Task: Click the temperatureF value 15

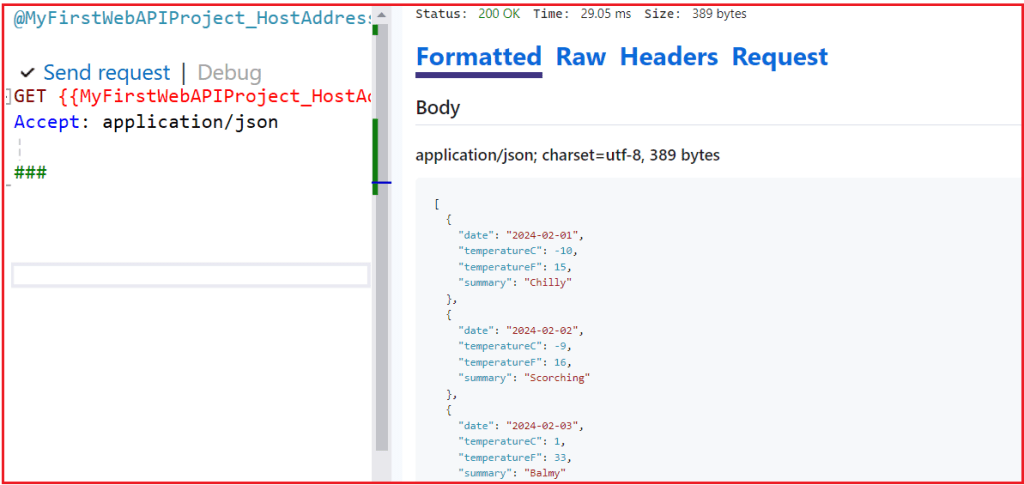Action: click(562, 266)
